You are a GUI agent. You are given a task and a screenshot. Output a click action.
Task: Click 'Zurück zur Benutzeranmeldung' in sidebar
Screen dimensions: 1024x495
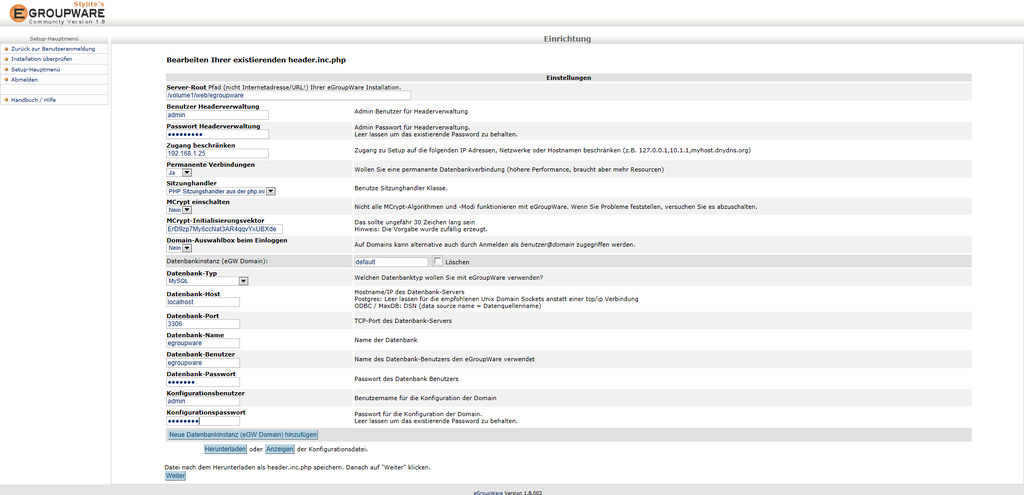tap(53, 48)
